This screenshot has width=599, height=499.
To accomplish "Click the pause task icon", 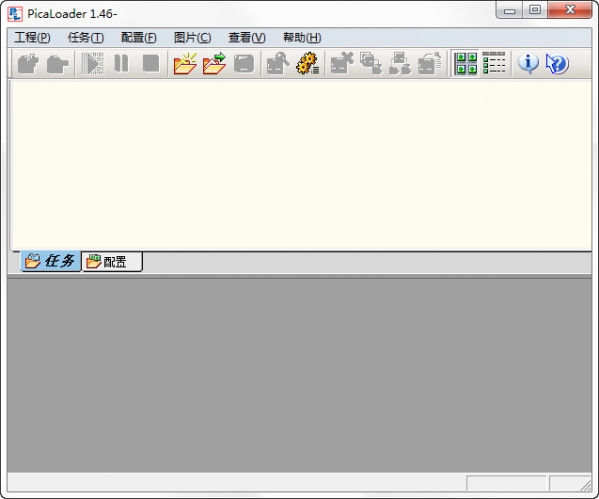I will 121,63.
